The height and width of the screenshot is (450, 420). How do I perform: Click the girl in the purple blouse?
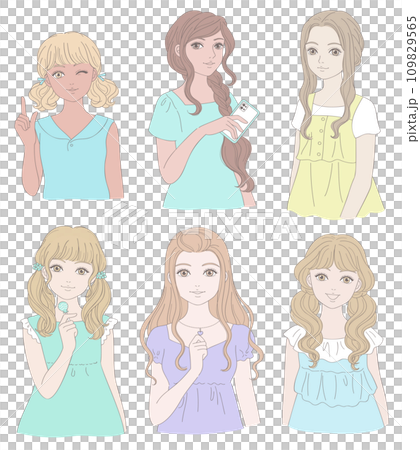click(x=201, y=330)
